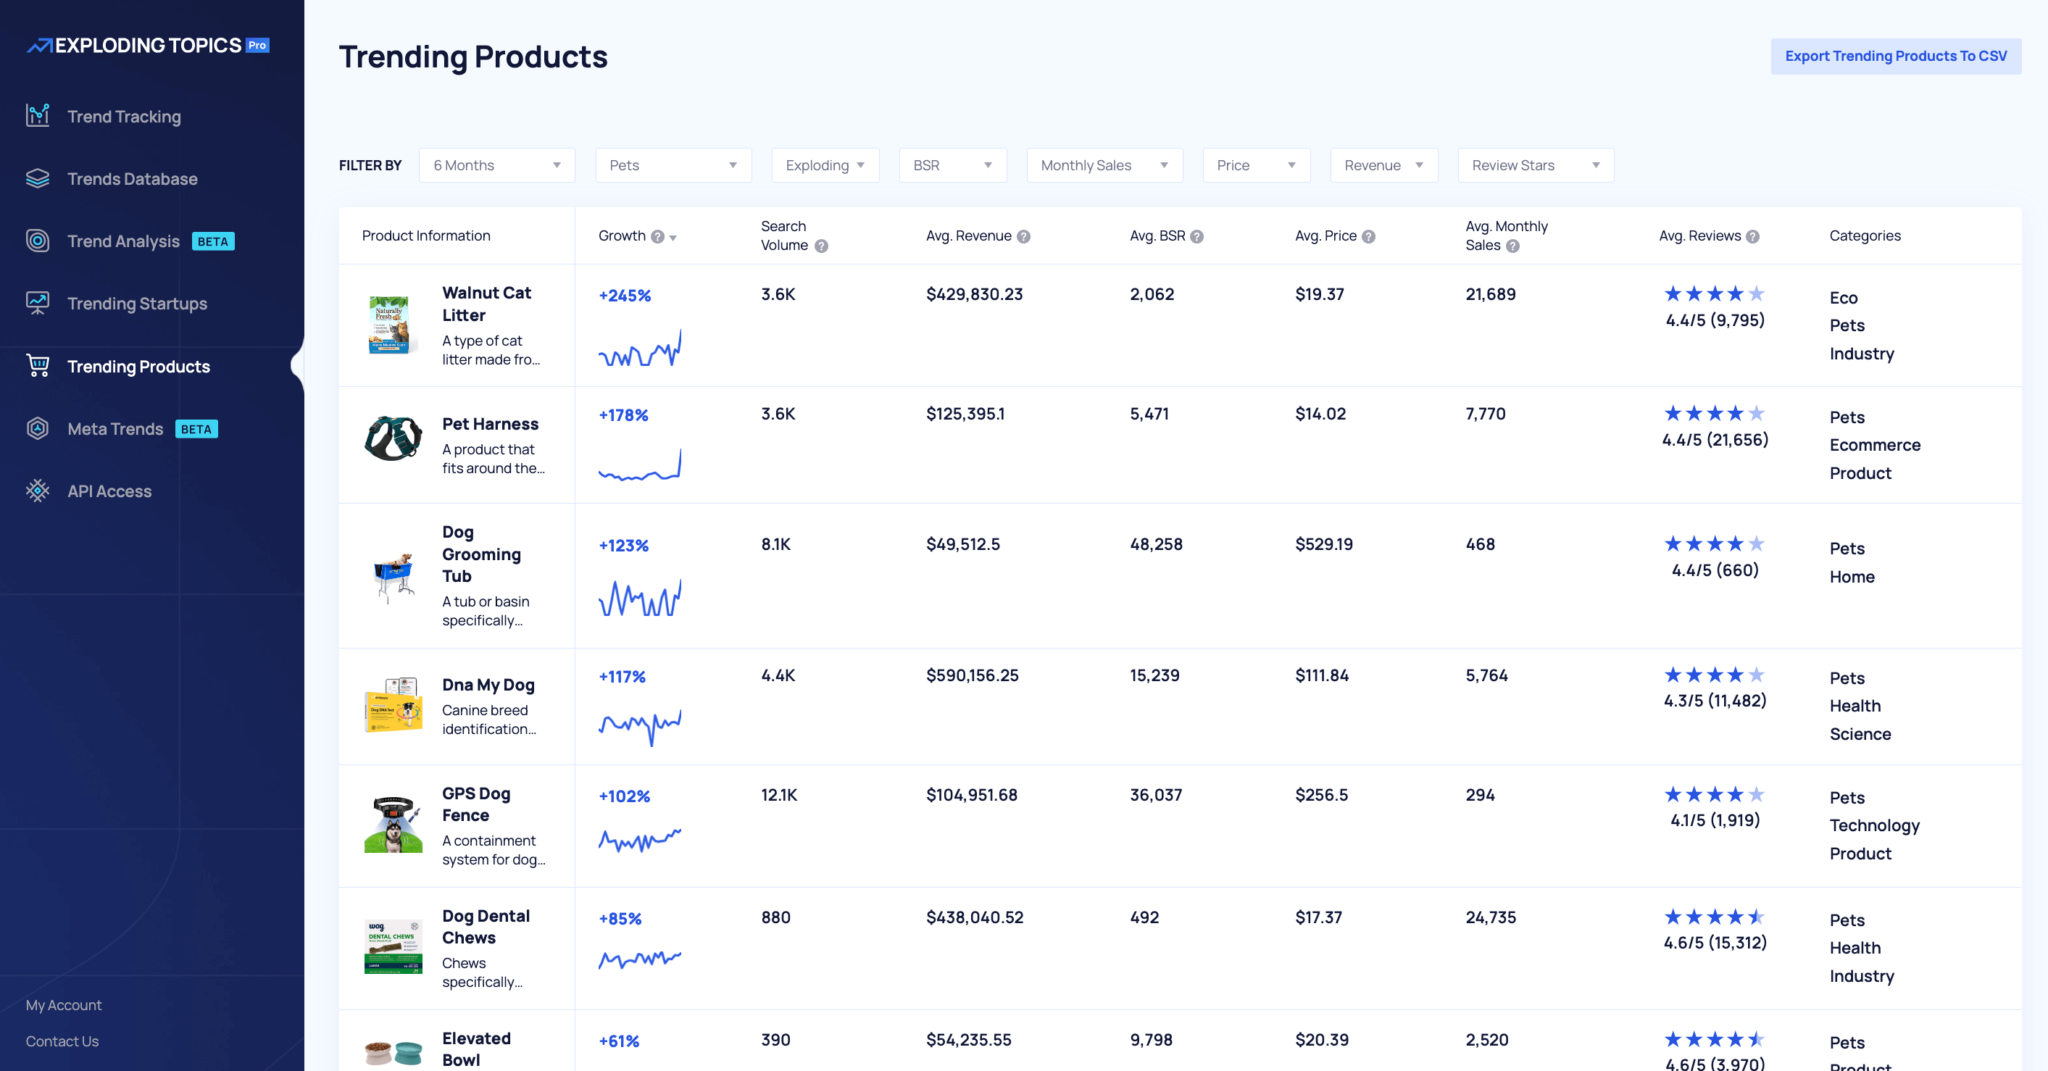Screen dimensions: 2048x1071
Task: Sort by Growth column arrow
Action: coord(673,238)
